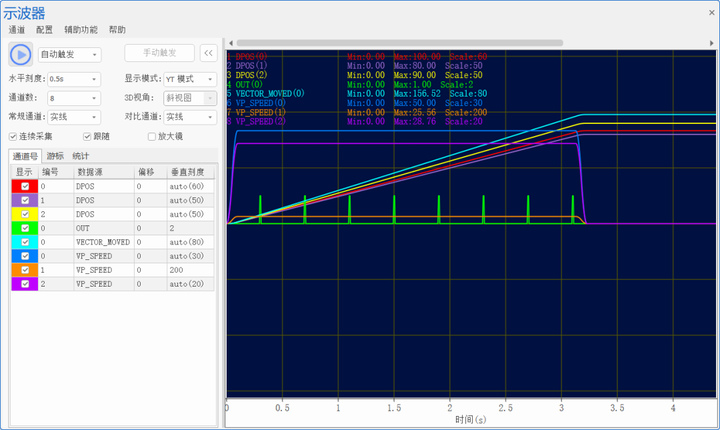This screenshot has height=430, width=720.
Task: Toggle 连续采集 checkbox
Action: pos(13,136)
